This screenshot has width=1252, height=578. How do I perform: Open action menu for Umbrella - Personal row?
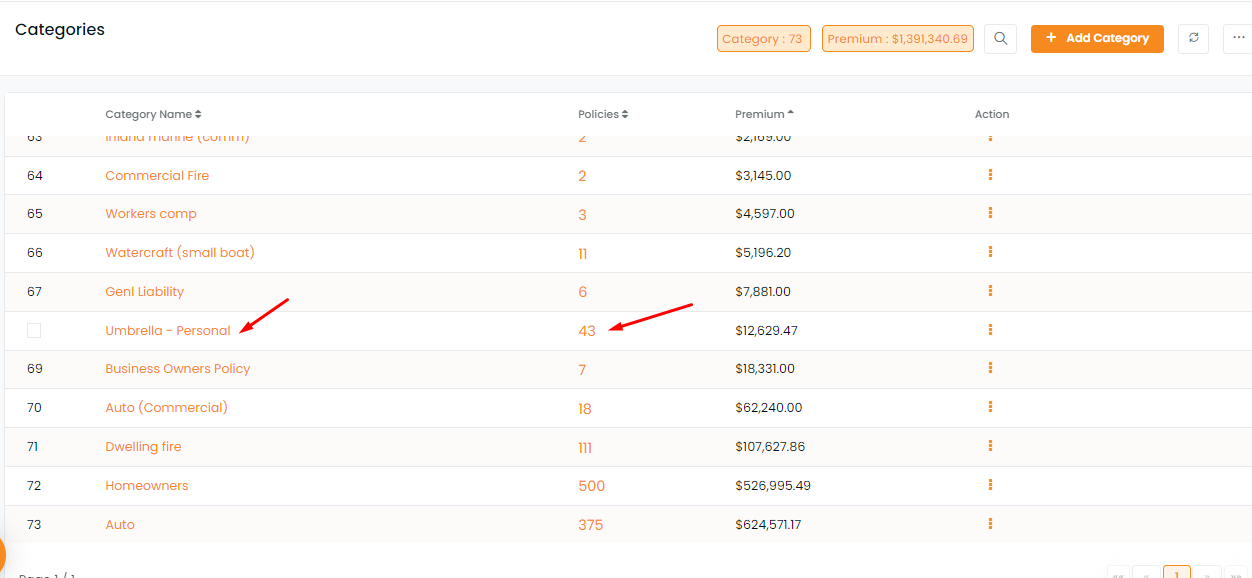[990, 330]
